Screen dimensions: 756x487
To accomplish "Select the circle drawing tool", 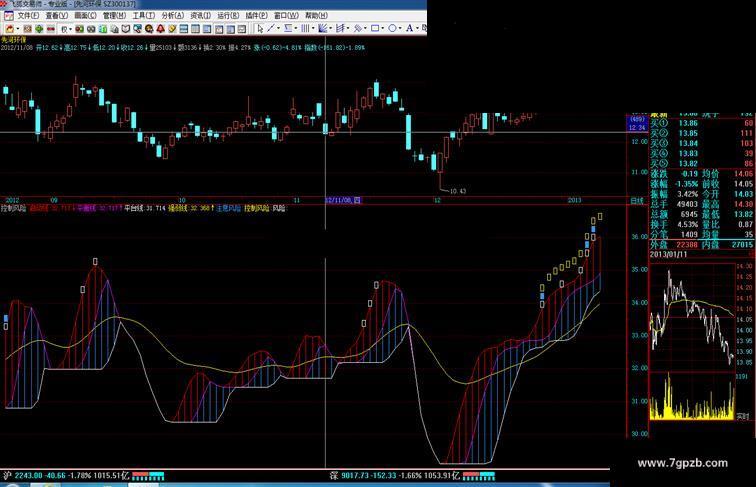I will 392,28.
